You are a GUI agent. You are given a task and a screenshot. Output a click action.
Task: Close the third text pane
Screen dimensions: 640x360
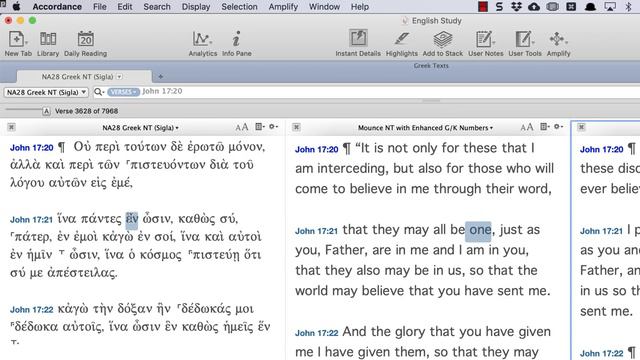click(x=581, y=127)
